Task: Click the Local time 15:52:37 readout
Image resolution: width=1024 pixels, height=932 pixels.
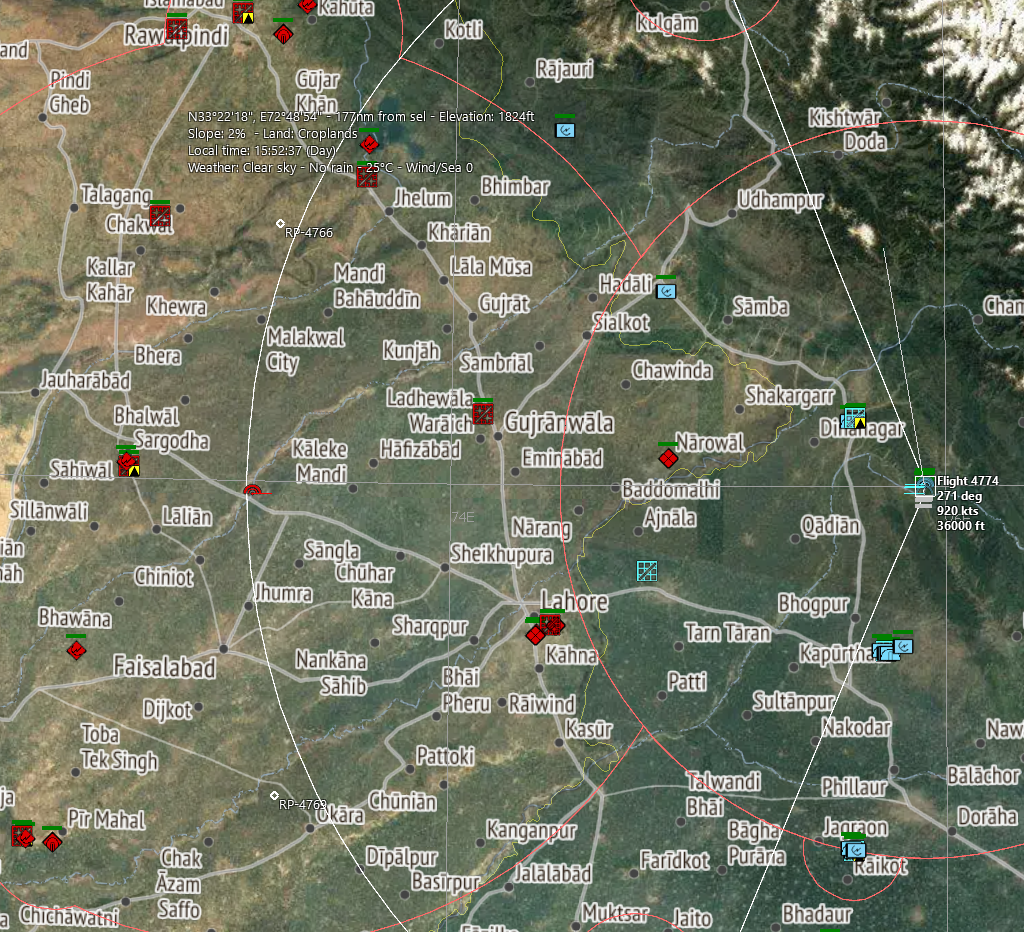Action: 261,150
